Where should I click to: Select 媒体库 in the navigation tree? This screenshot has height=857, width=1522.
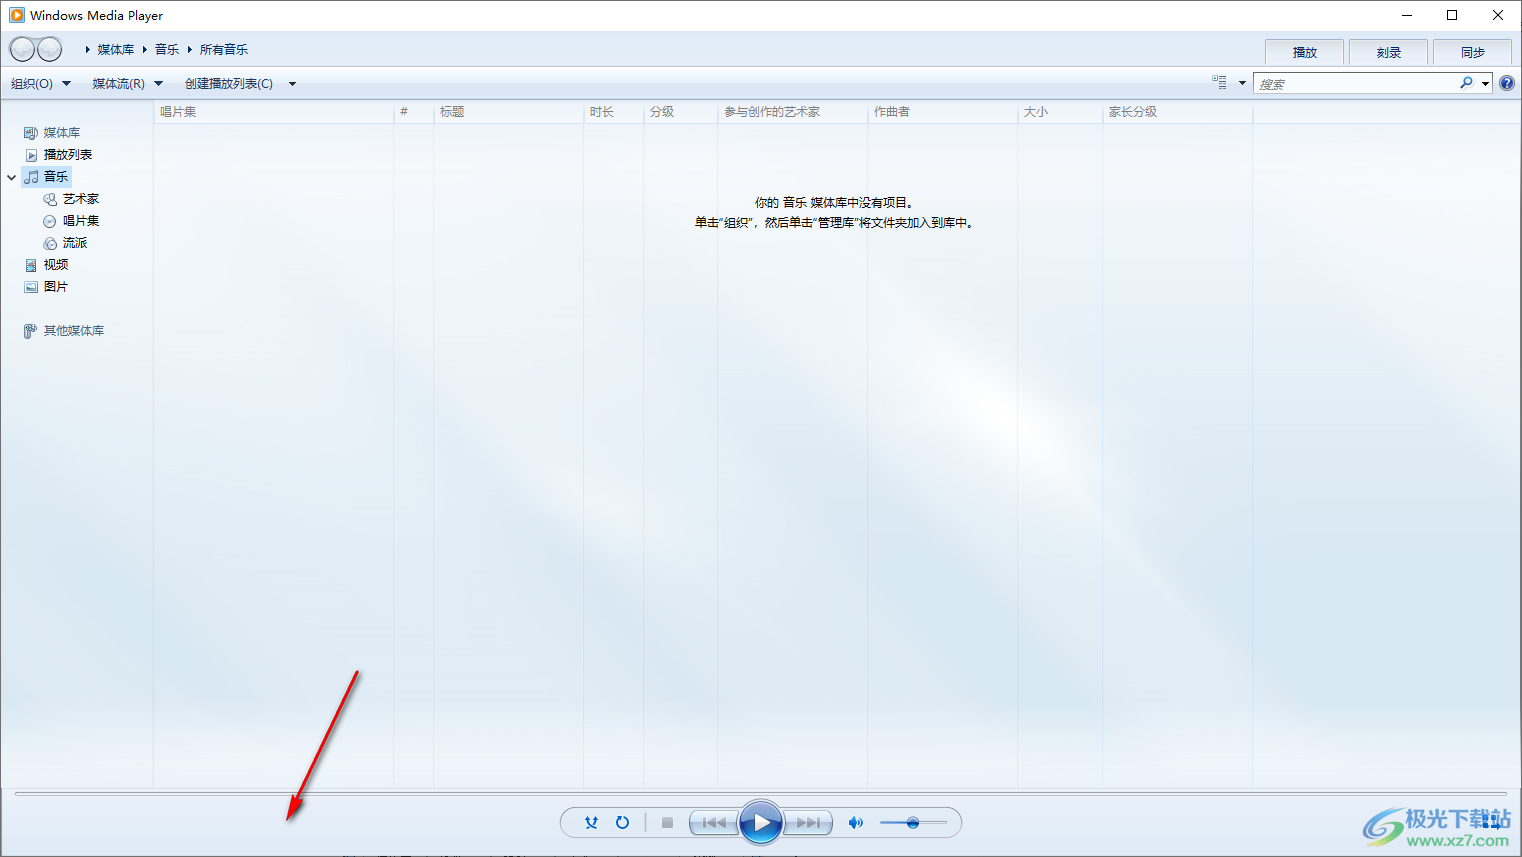[62, 133]
